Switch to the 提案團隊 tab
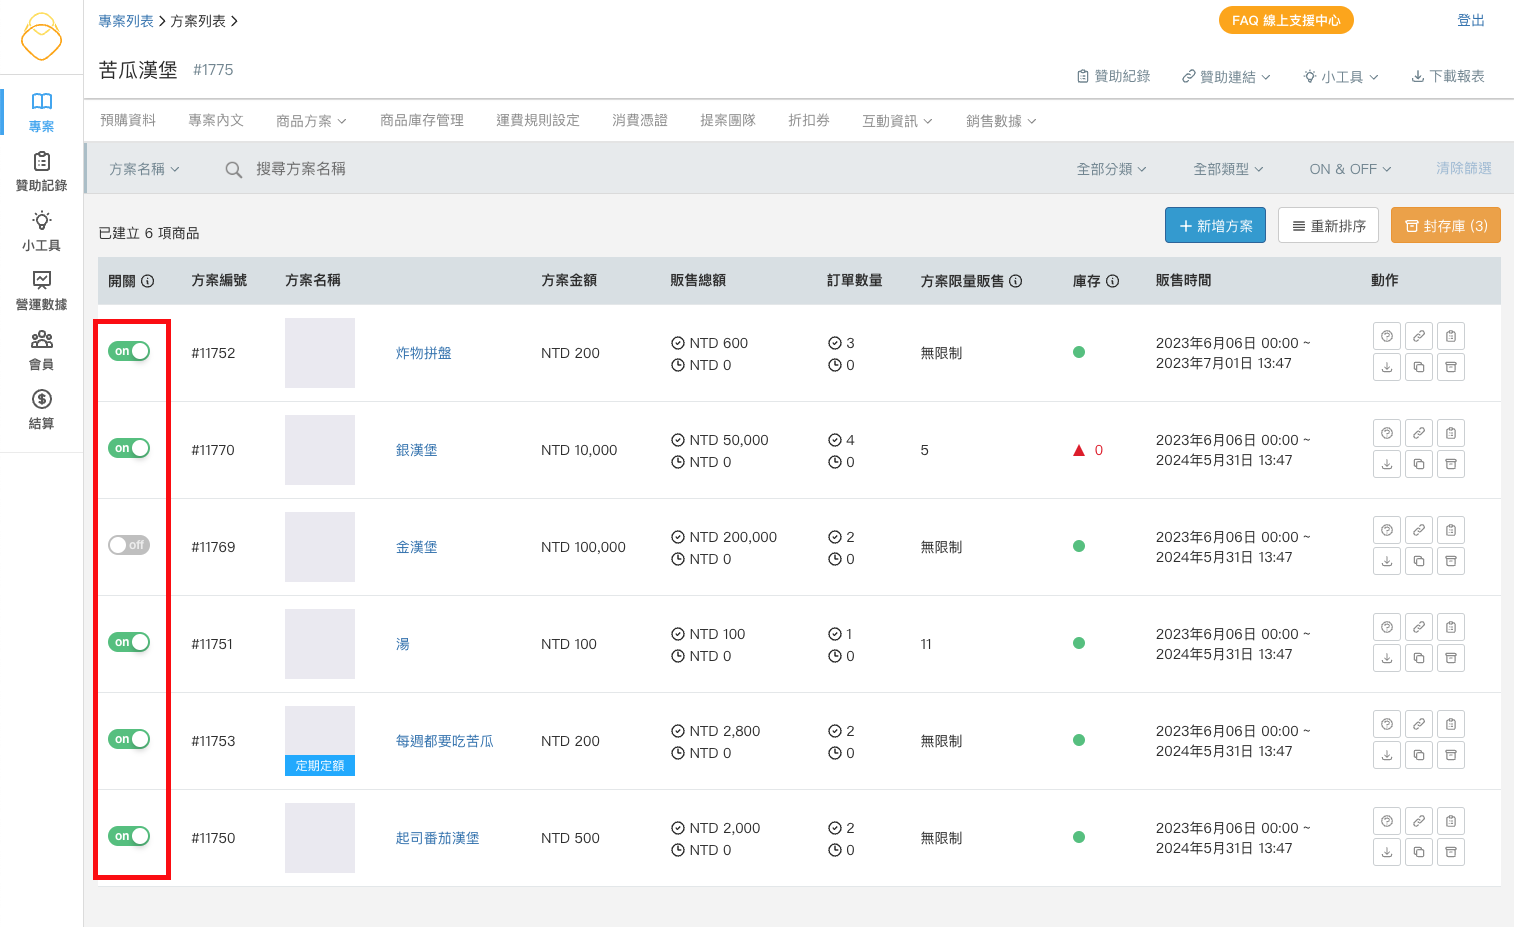 point(728,120)
